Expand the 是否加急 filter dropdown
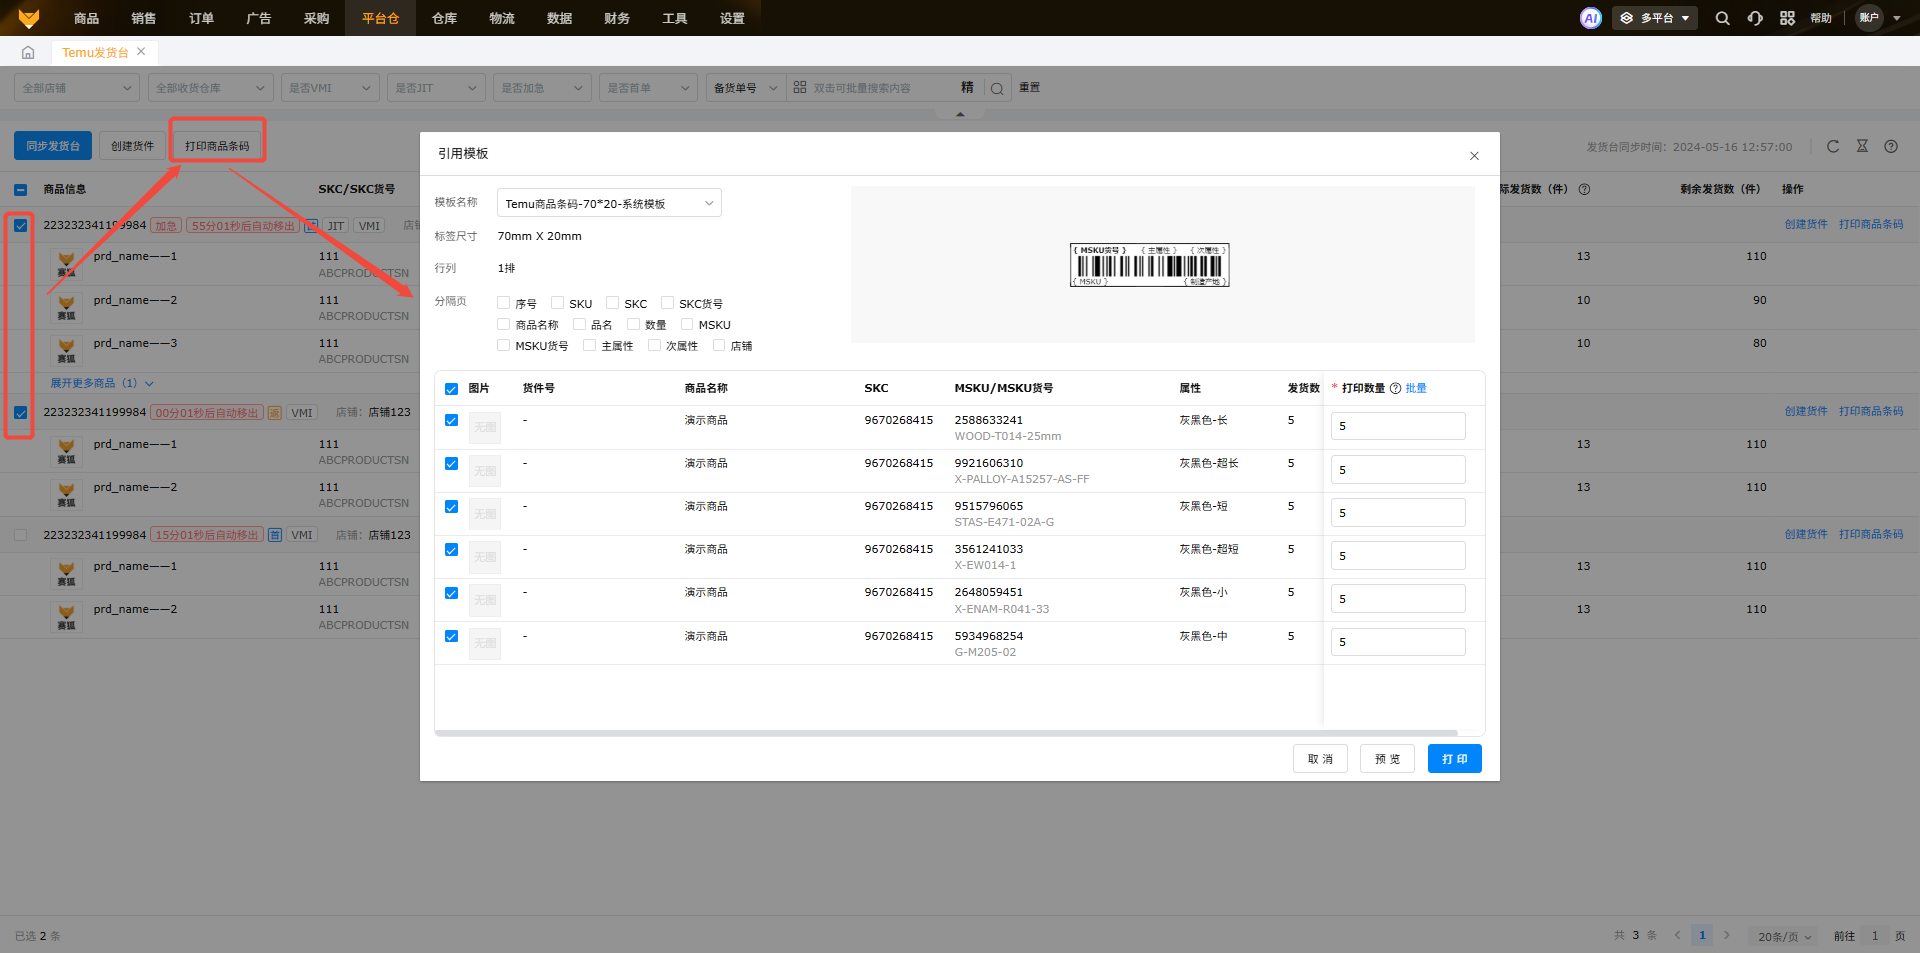 pyautogui.click(x=543, y=88)
